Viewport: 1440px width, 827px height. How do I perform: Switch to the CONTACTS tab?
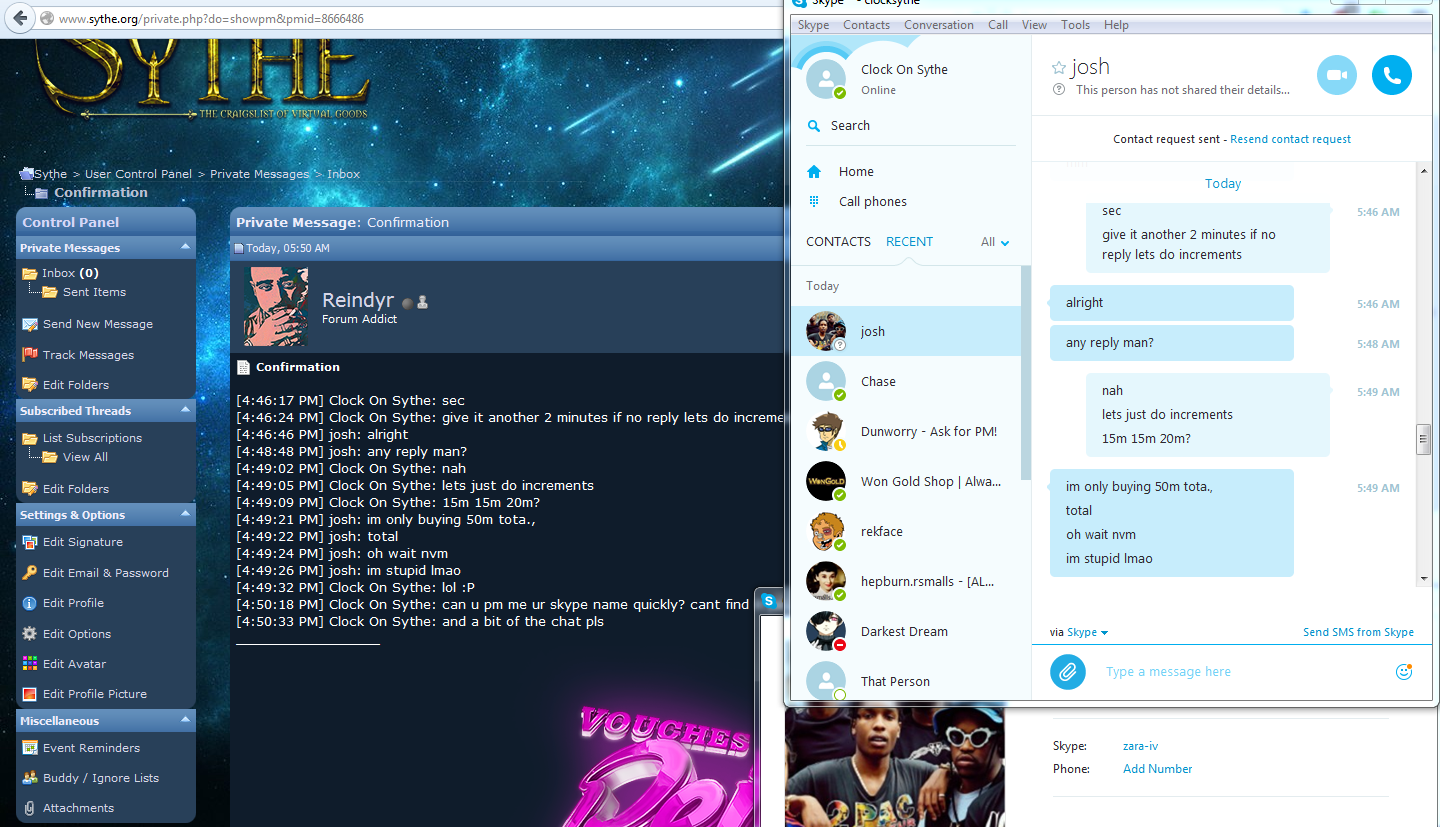click(x=839, y=242)
